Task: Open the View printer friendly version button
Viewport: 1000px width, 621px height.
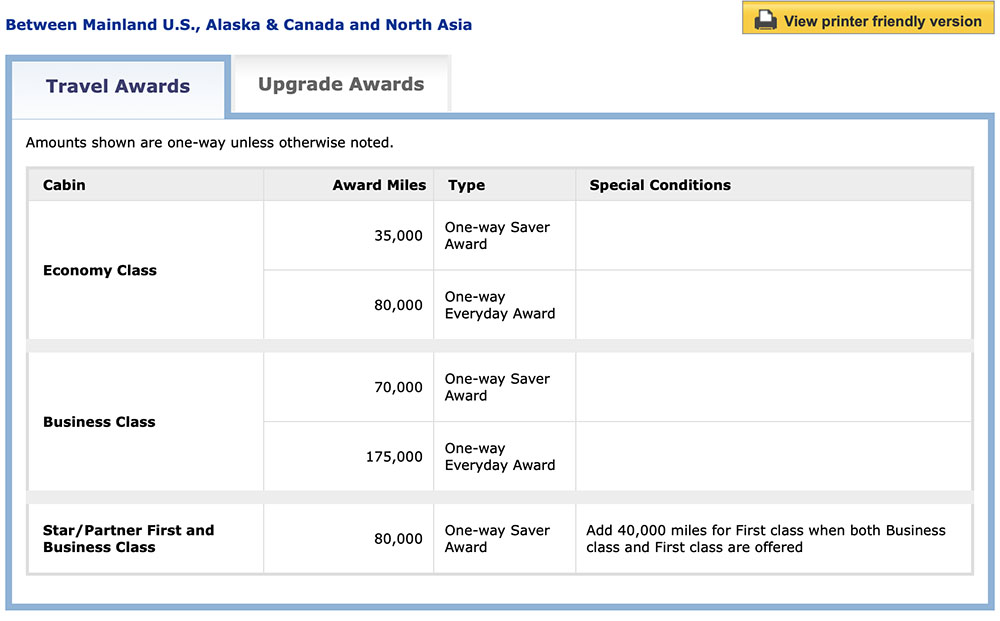Action: pyautogui.click(x=868, y=18)
